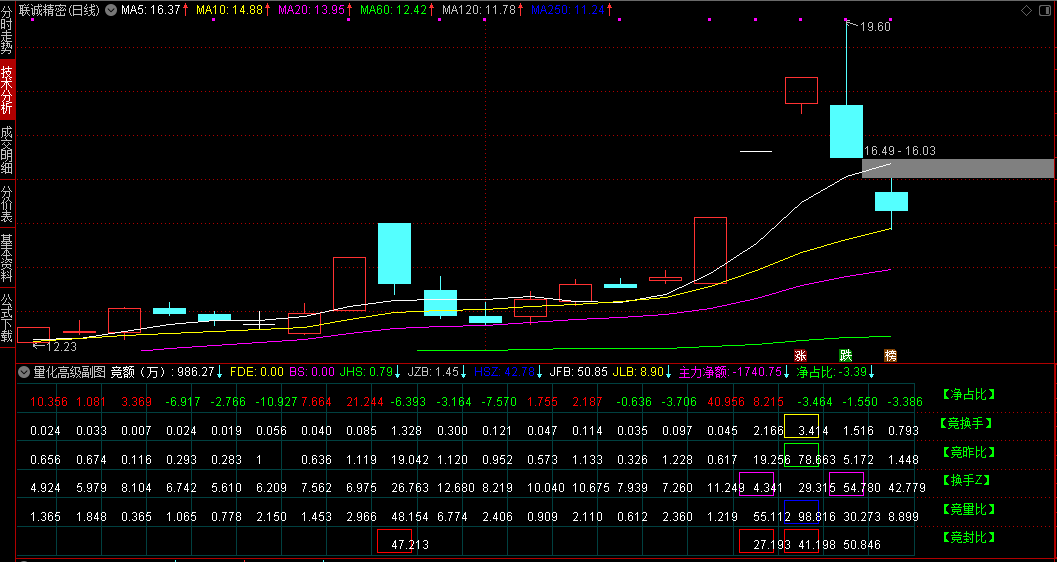Screen dimensions: 1057x562
Task: Click the 【净占比】 row label
Action: coord(969,395)
